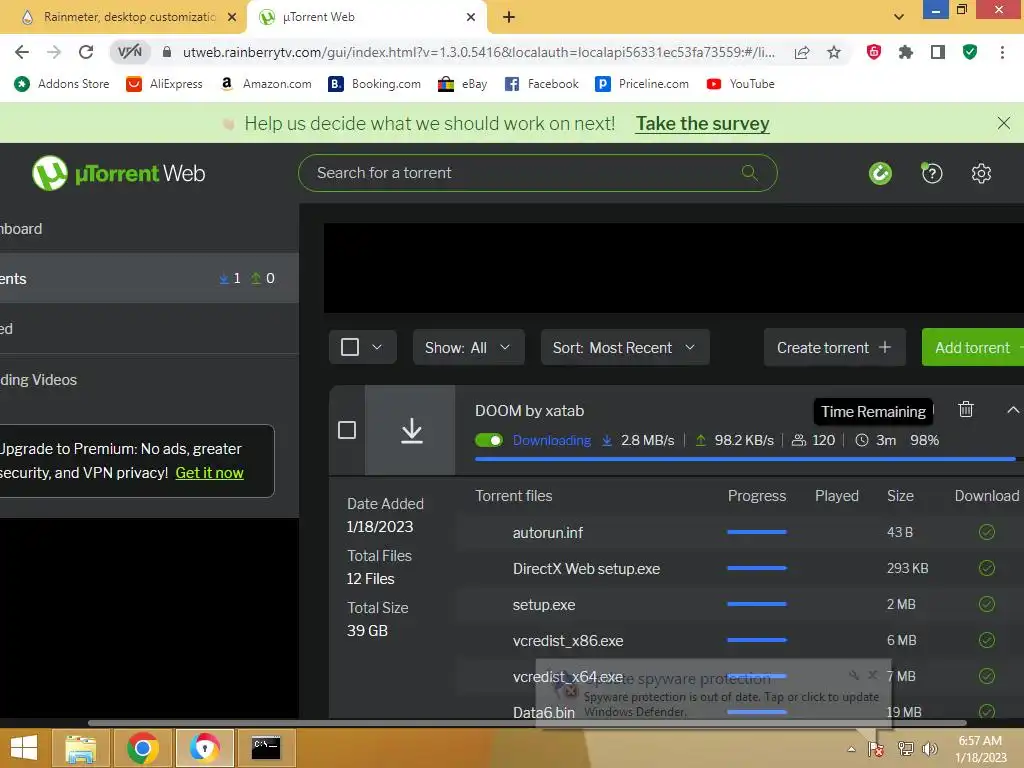Expand the select-all dropdown chevron
Viewport: 1024px width, 768px height.
(377, 347)
